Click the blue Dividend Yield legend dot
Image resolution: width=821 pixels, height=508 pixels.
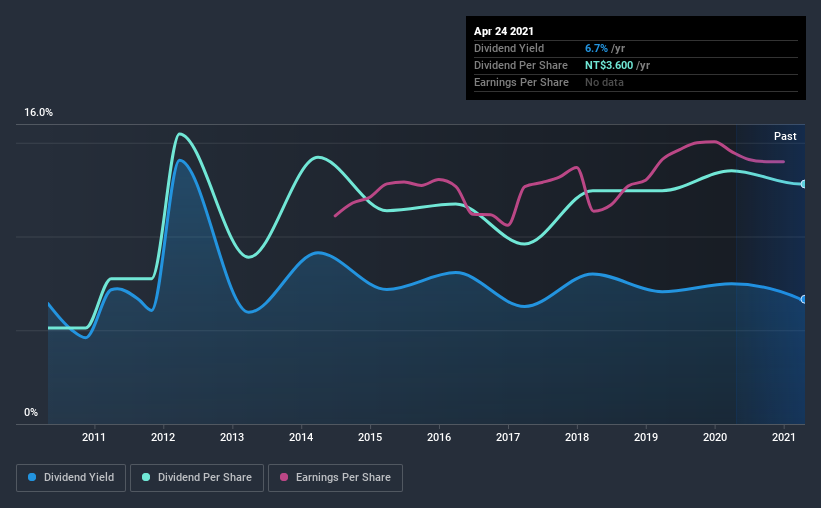32,477
